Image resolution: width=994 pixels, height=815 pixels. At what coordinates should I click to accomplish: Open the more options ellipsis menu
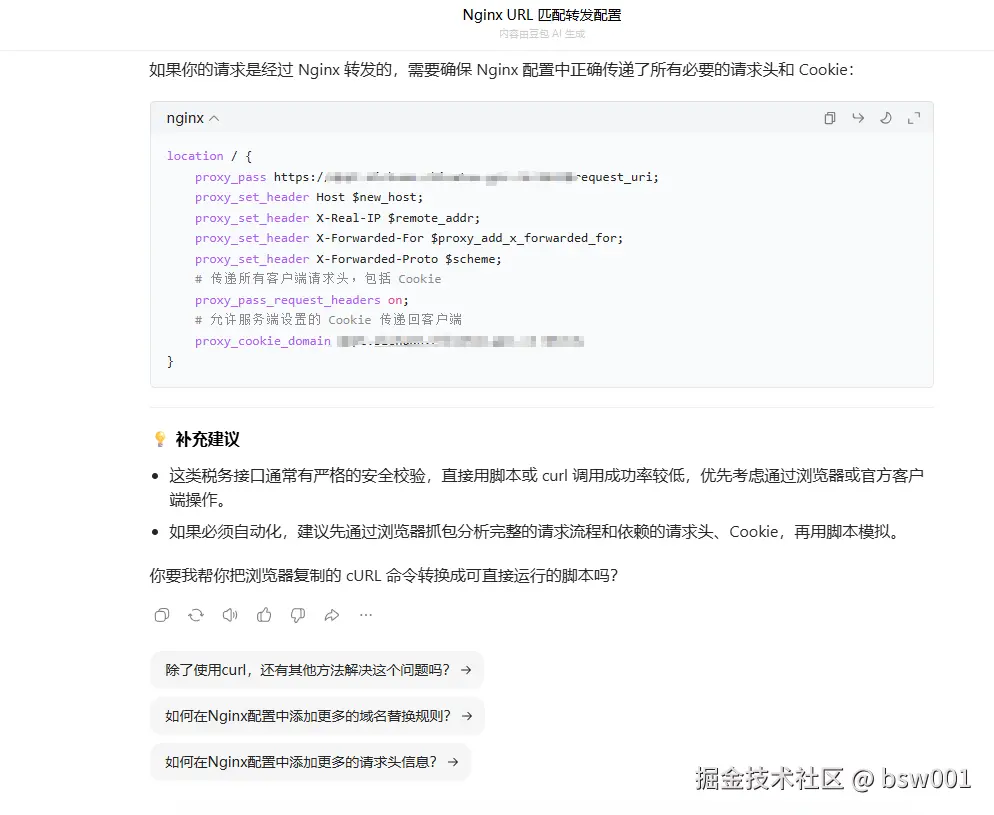coord(366,615)
